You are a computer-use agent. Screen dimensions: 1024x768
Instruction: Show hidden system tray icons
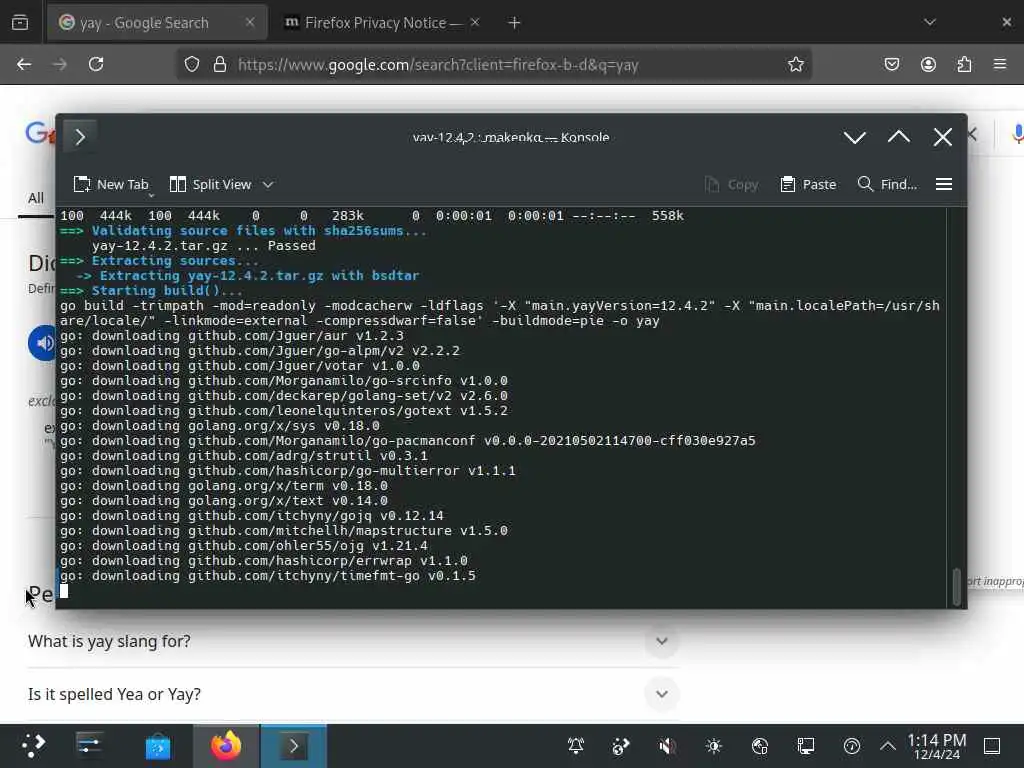pyautogui.click(x=888, y=746)
